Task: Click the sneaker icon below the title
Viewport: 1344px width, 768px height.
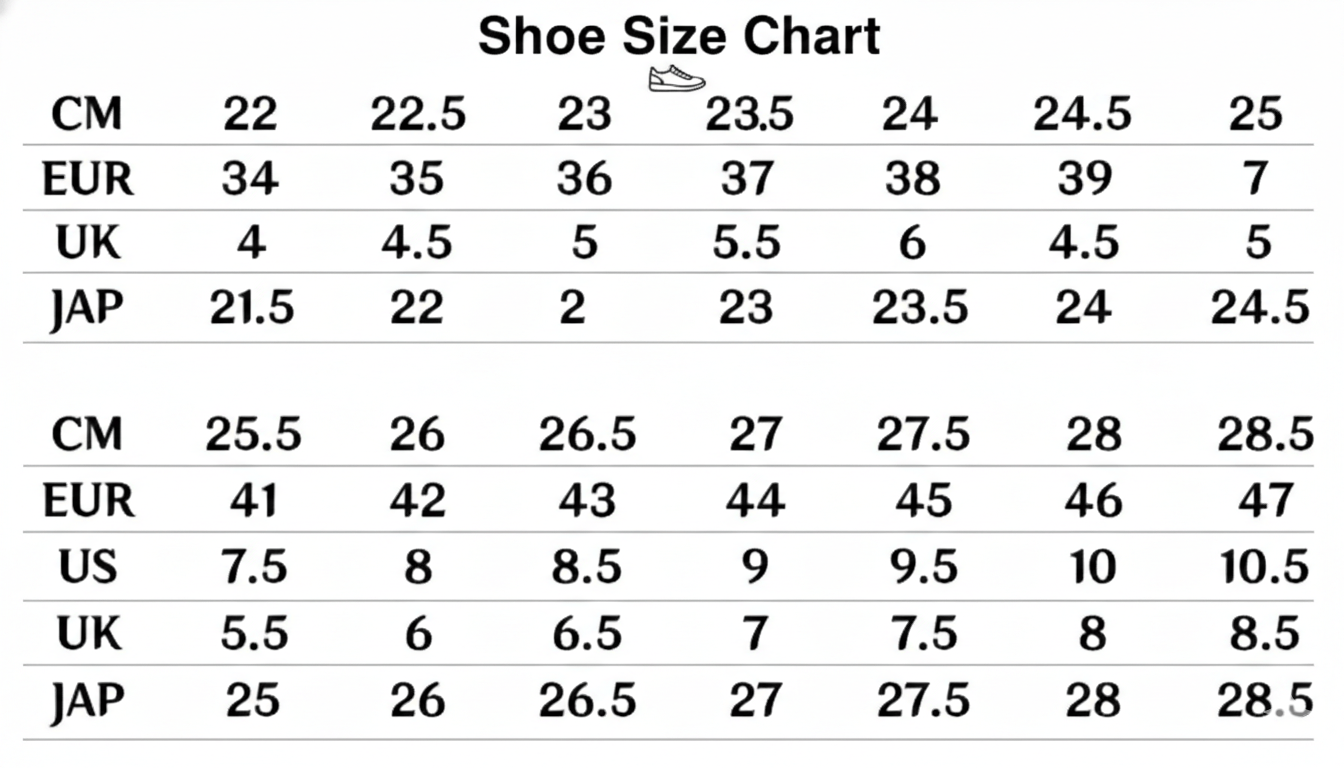Action: (x=676, y=78)
